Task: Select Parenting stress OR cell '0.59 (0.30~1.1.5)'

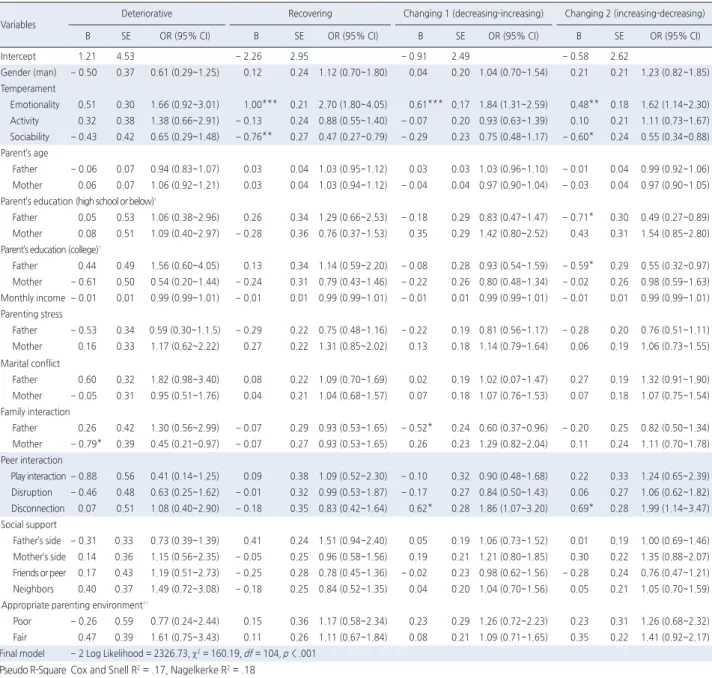Action: point(185,330)
